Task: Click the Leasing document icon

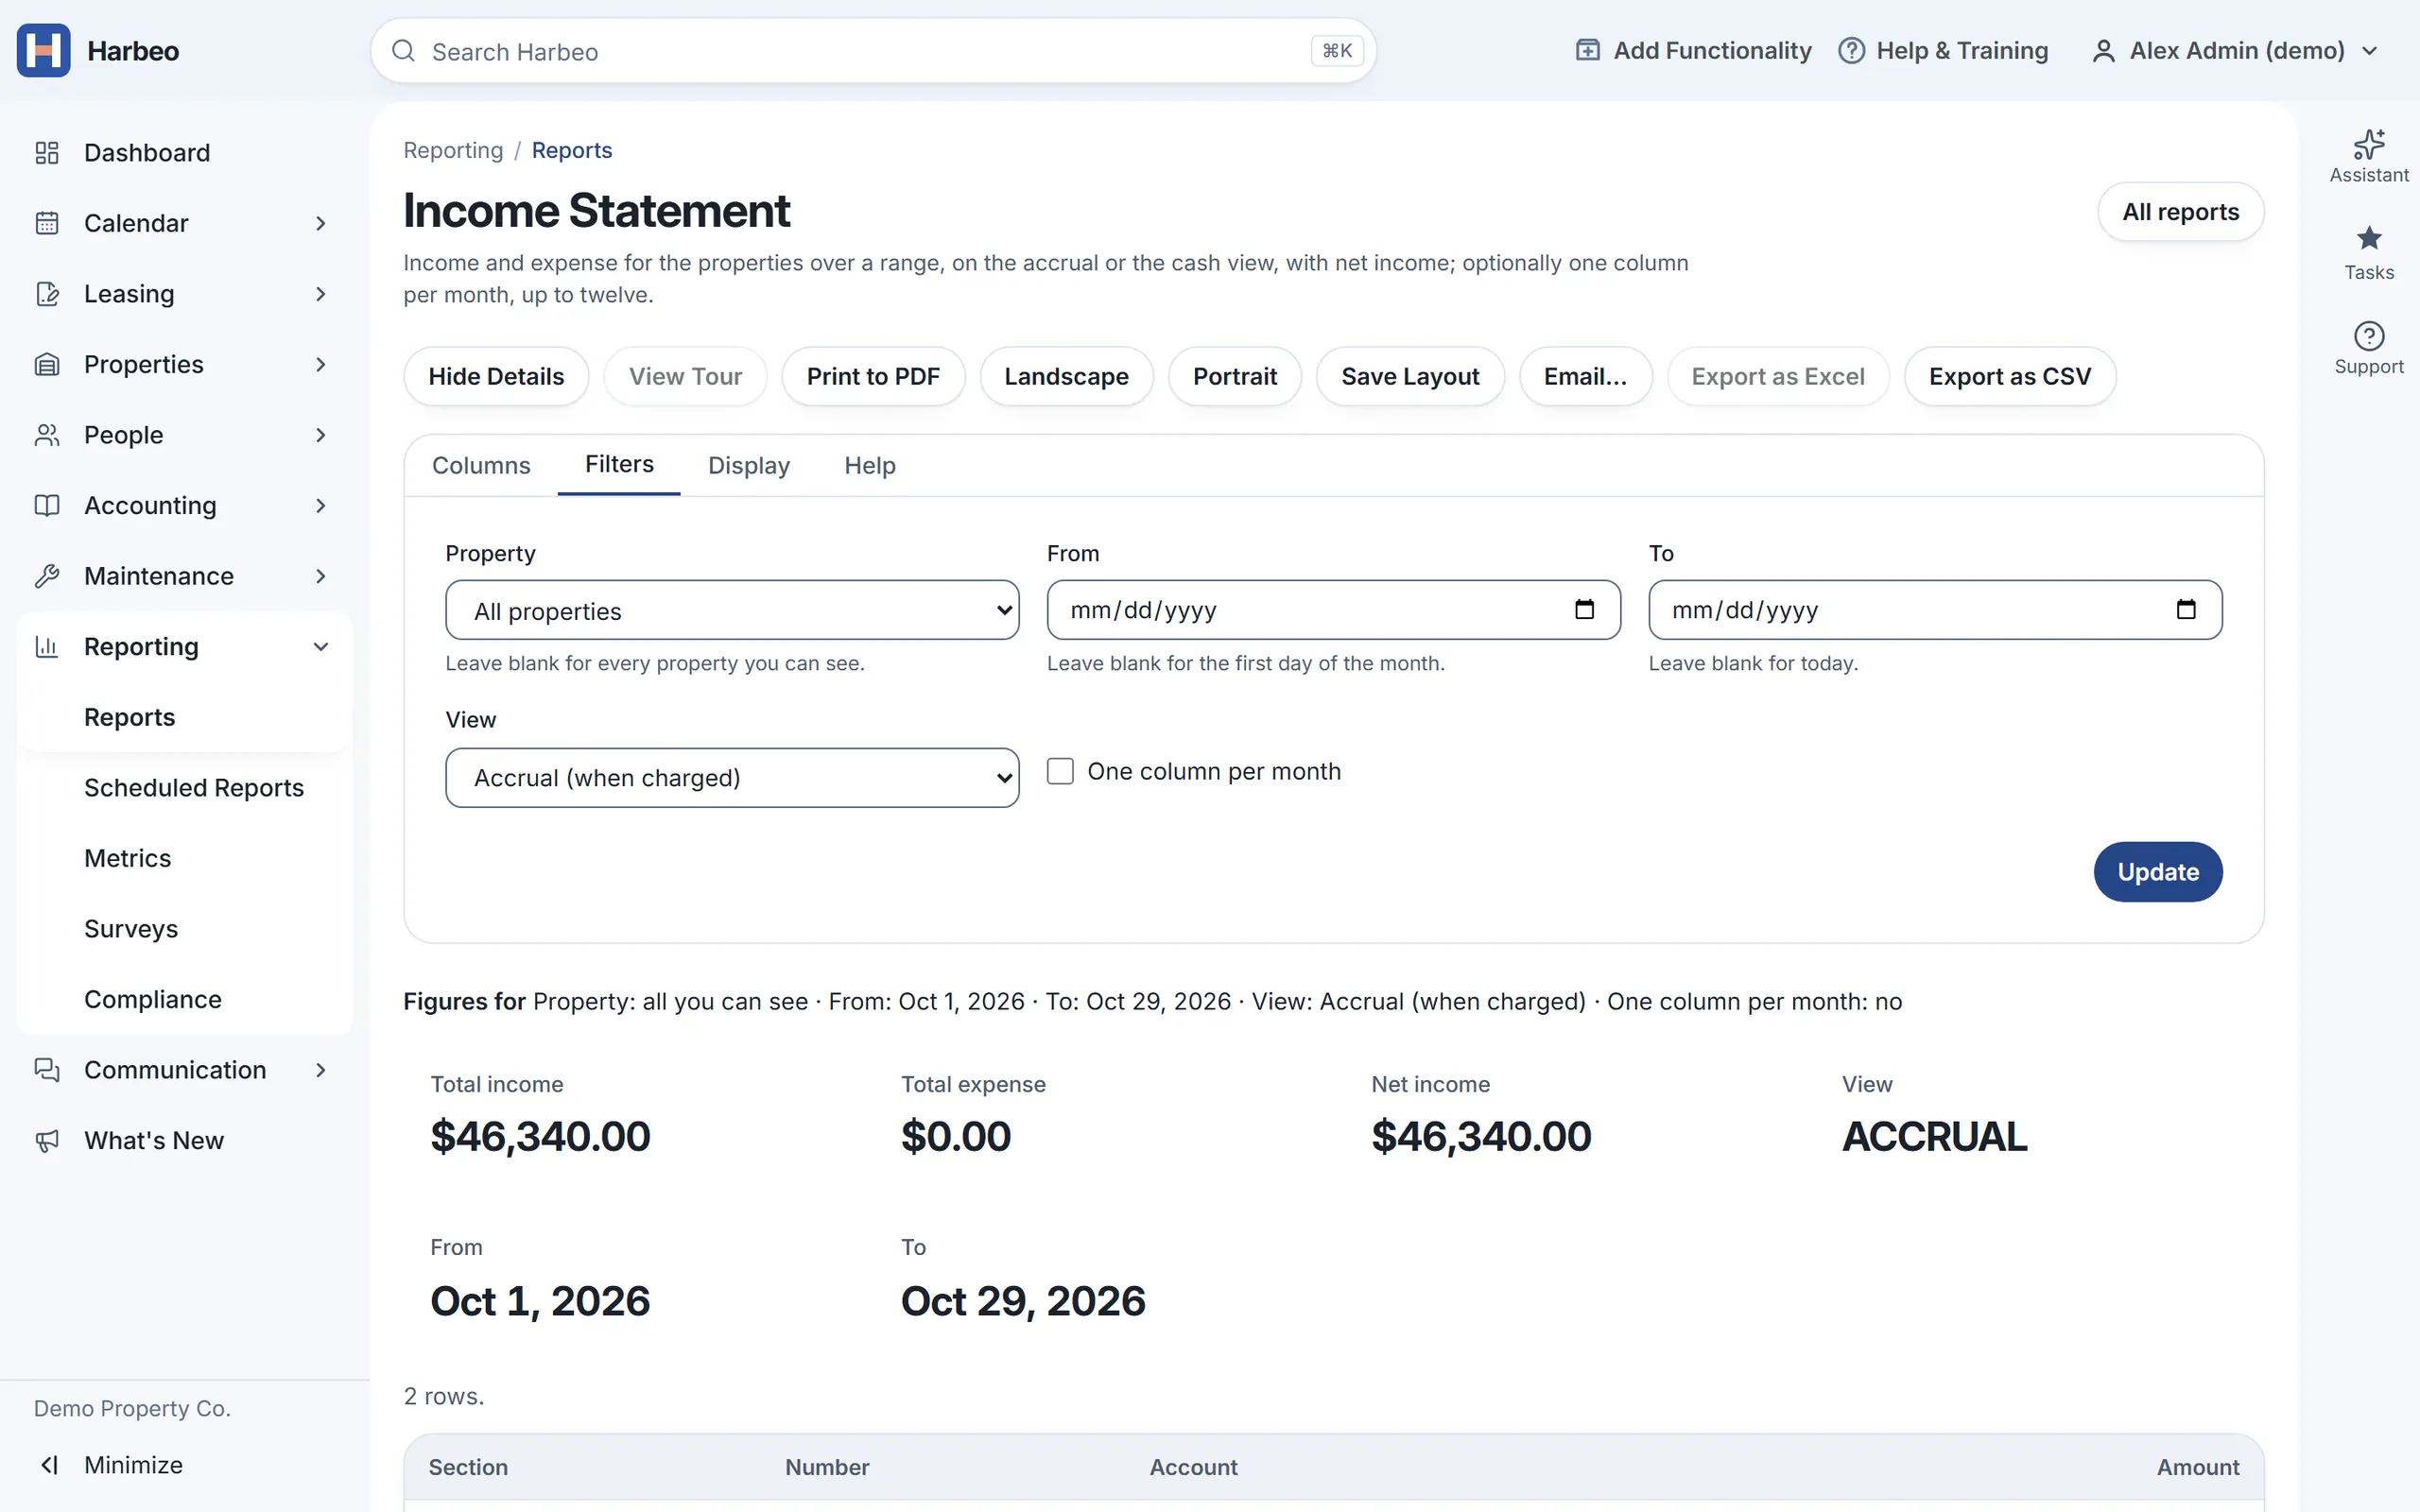Action: point(47,294)
